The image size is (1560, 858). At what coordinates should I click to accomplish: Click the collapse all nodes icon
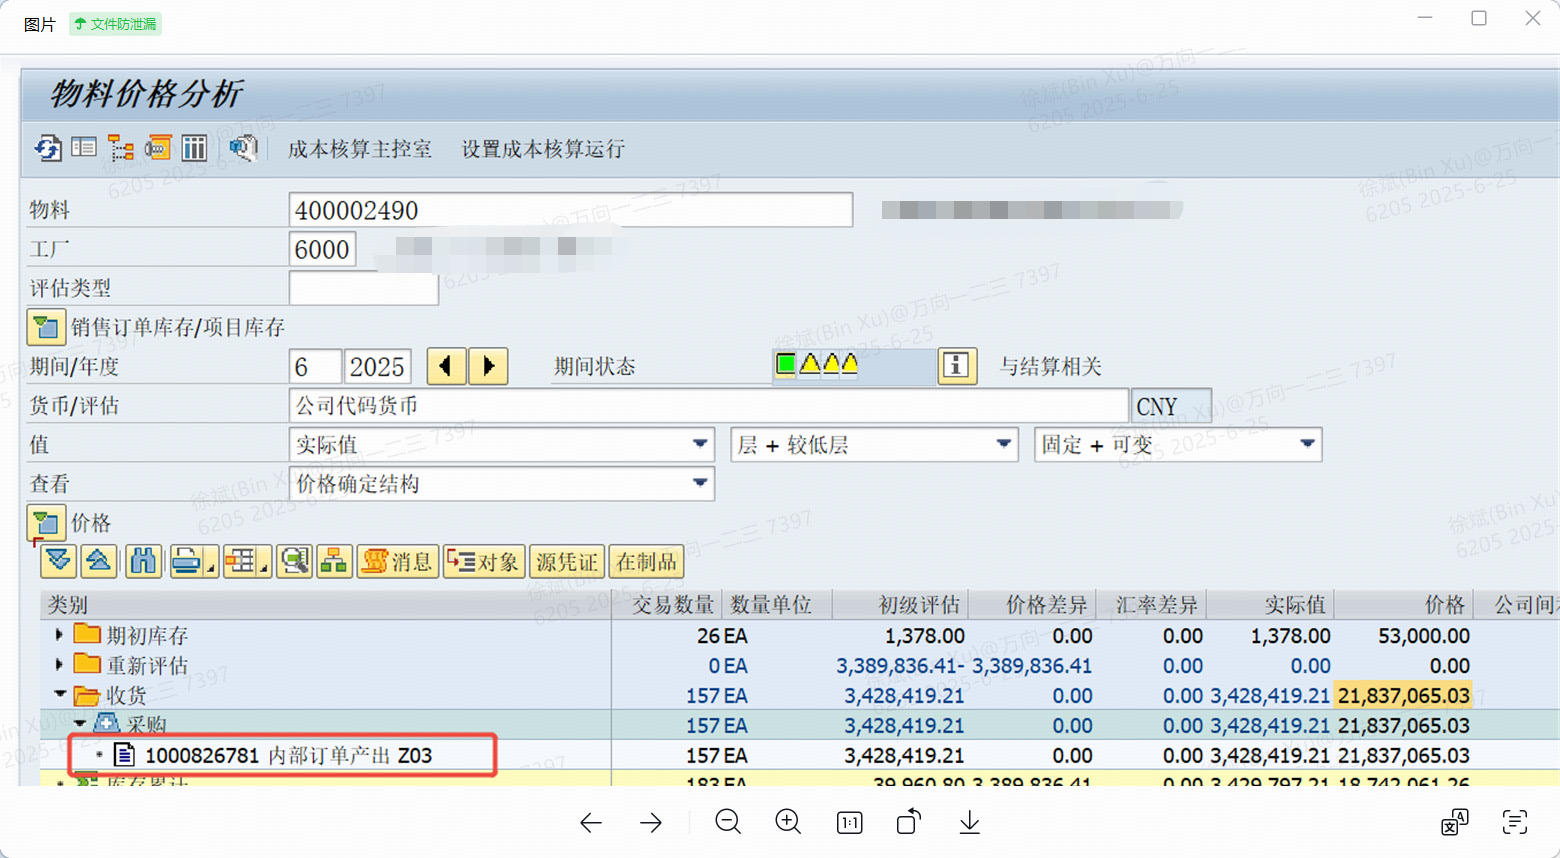point(98,561)
